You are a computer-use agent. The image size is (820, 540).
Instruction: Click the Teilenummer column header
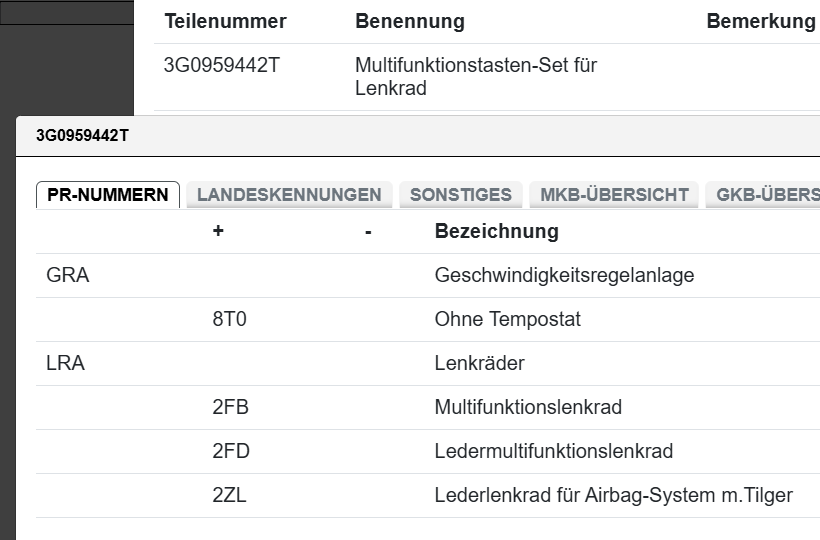tap(225, 21)
